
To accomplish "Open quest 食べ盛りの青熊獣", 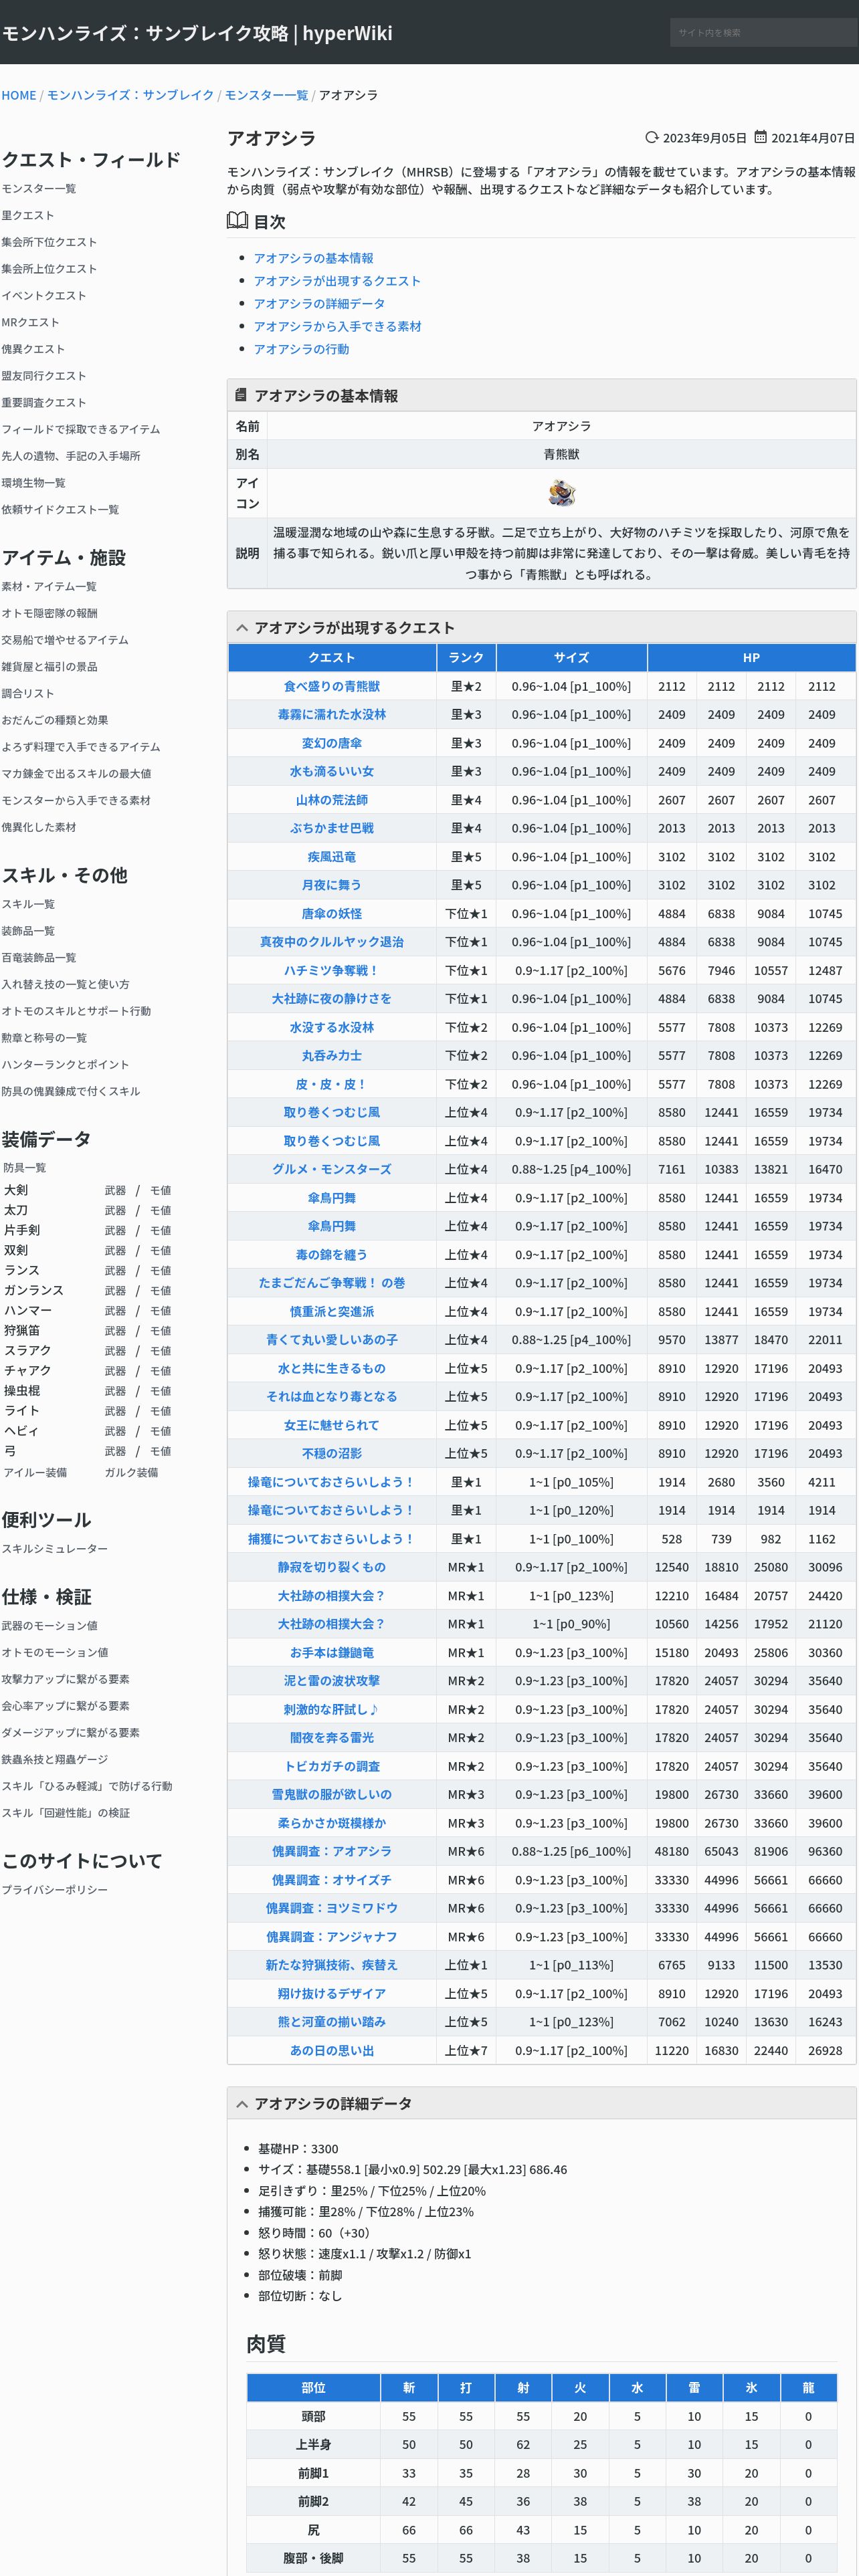I will (331, 686).
